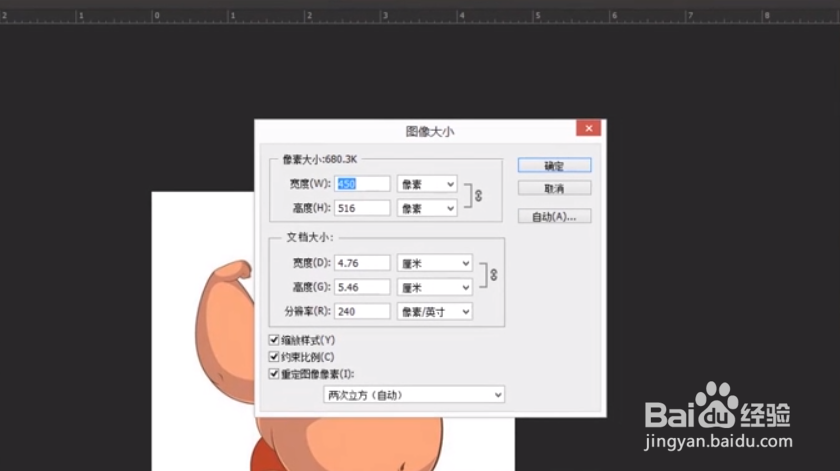840x471 pixels.
Task: Open the 厘米 unit dropdown for 高度(G)
Action: [x=434, y=287]
